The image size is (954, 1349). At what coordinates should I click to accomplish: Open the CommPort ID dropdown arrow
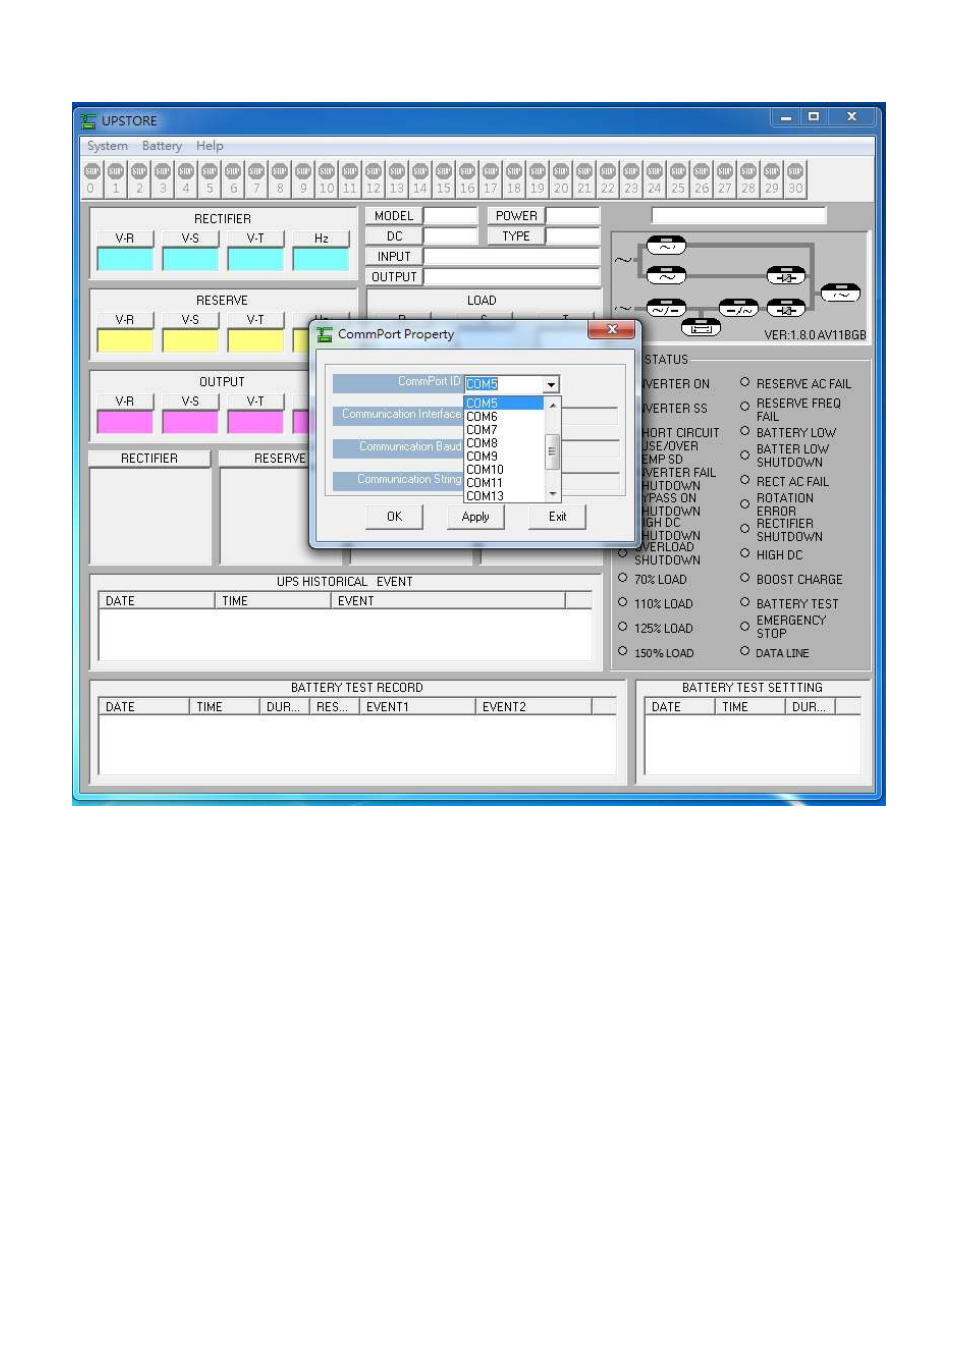(551, 384)
